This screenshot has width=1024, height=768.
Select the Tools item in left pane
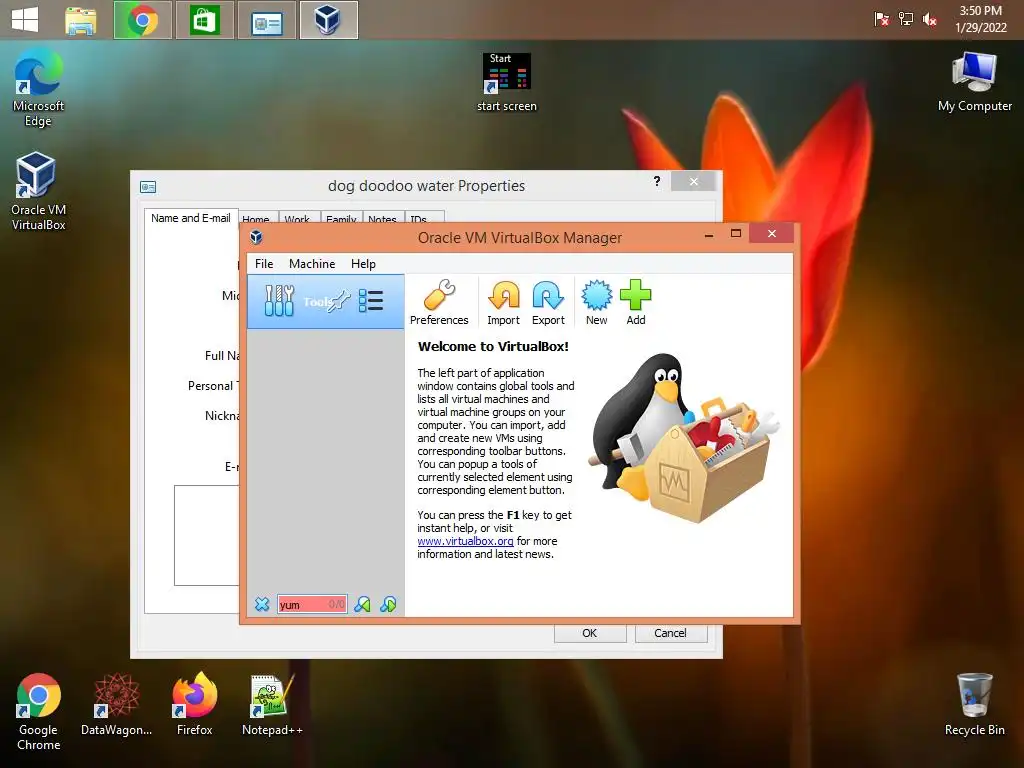pyautogui.click(x=325, y=301)
